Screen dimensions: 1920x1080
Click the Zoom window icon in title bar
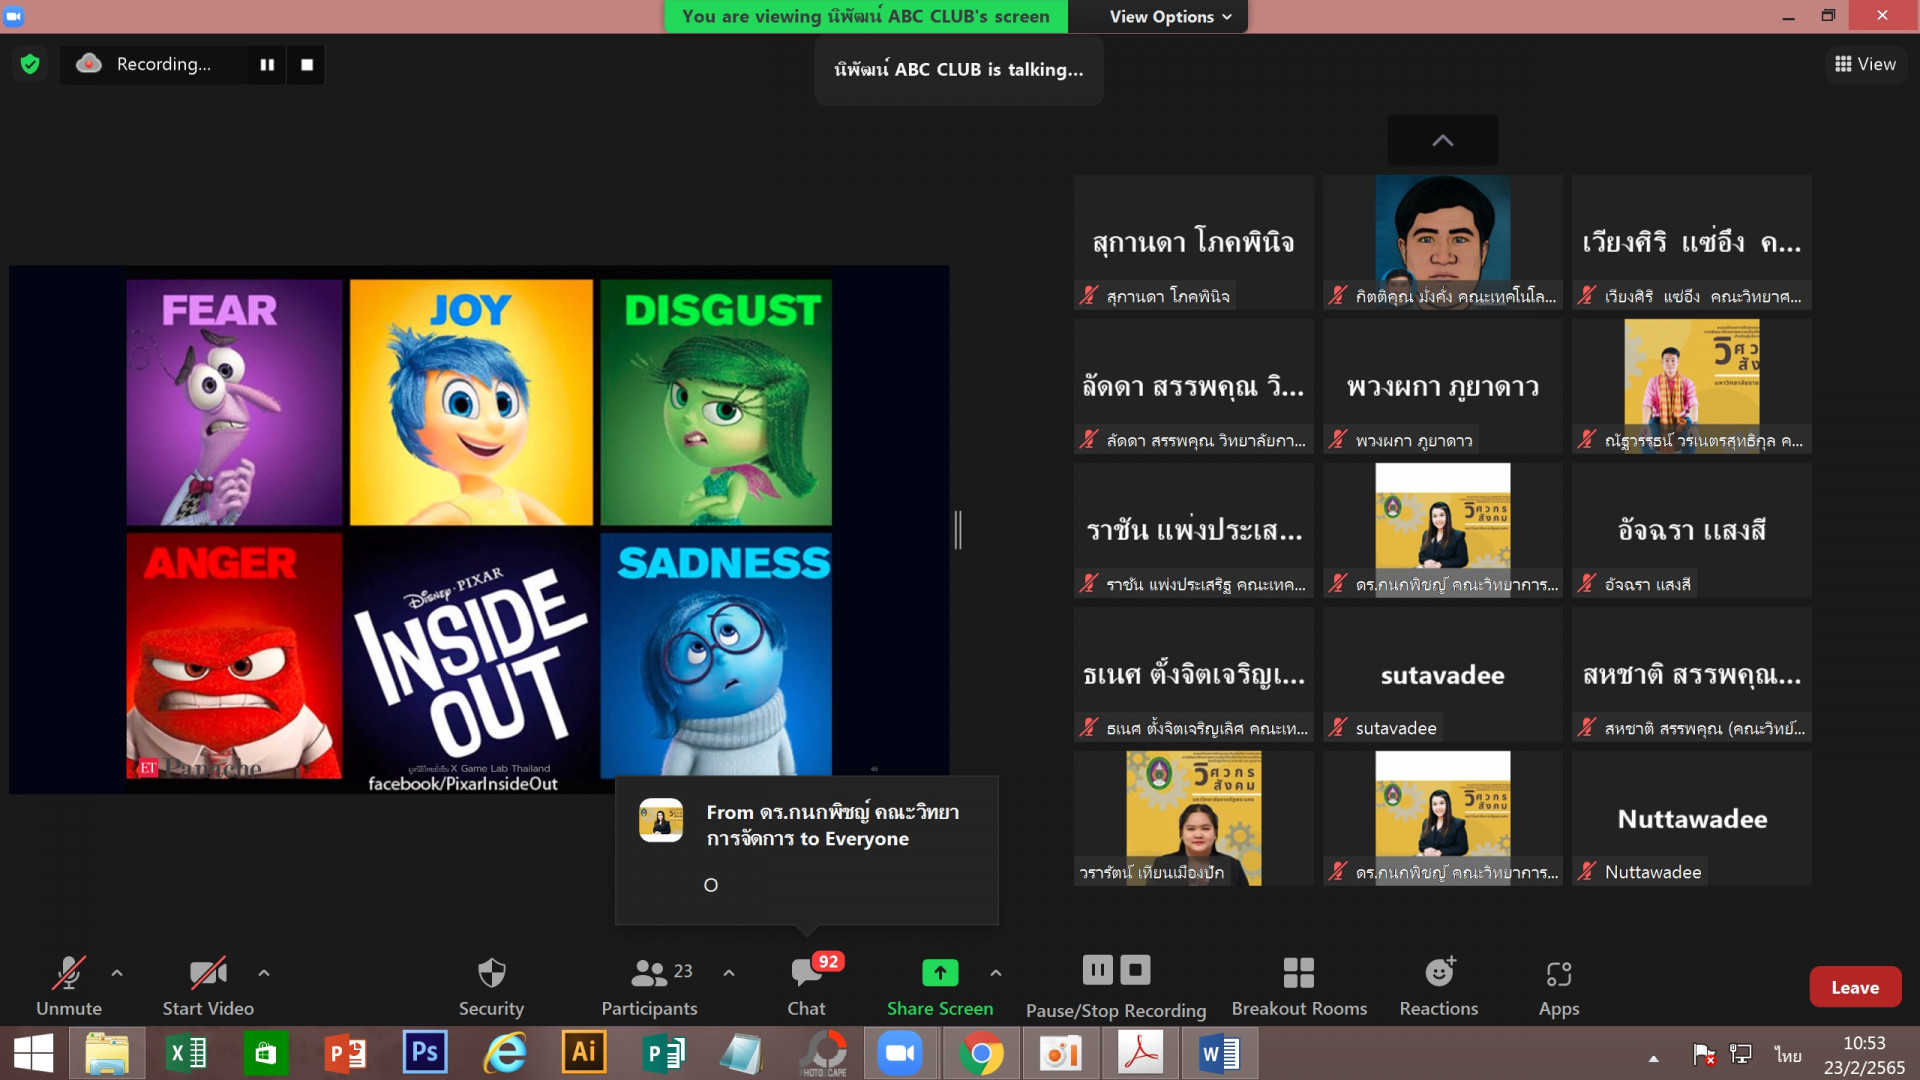pos(14,16)
